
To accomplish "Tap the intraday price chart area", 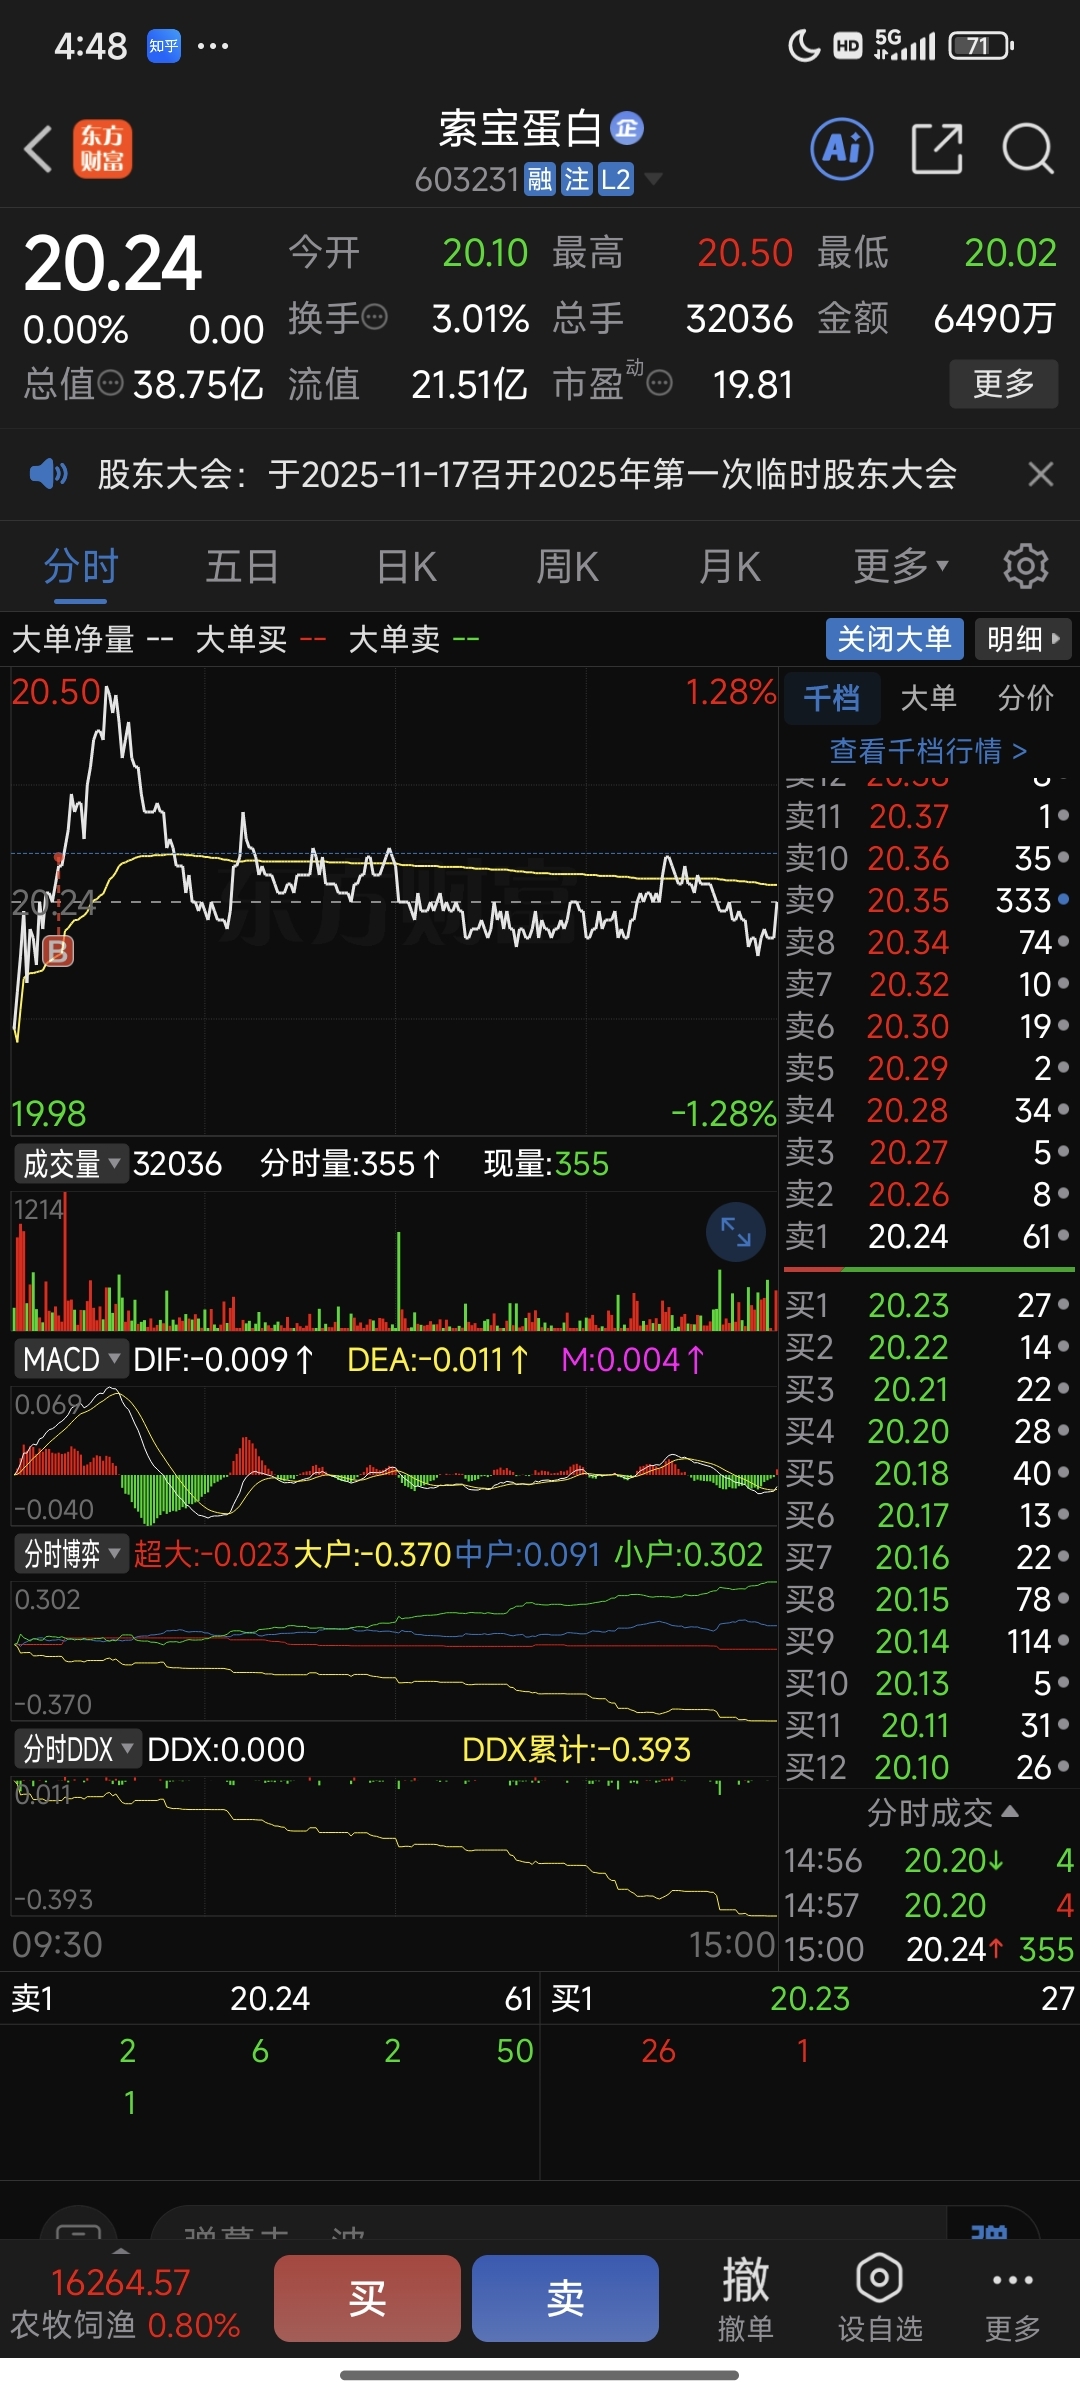I will pos(394,902).
